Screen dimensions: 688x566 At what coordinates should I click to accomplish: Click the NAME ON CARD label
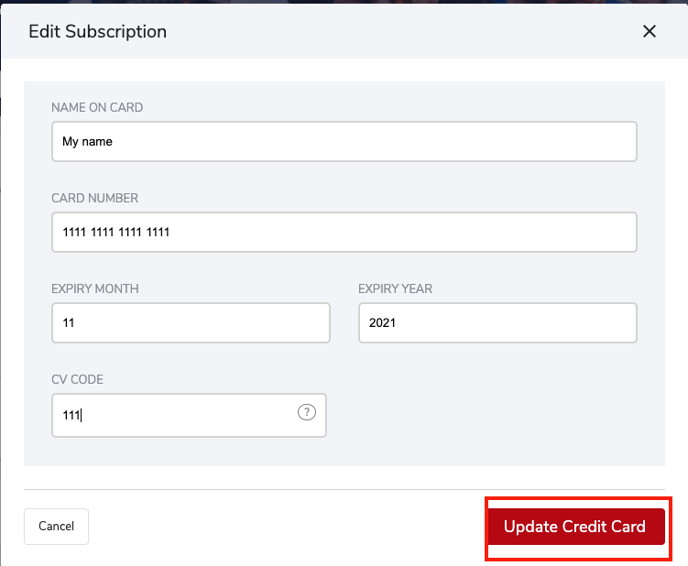(x=97, y=107)
